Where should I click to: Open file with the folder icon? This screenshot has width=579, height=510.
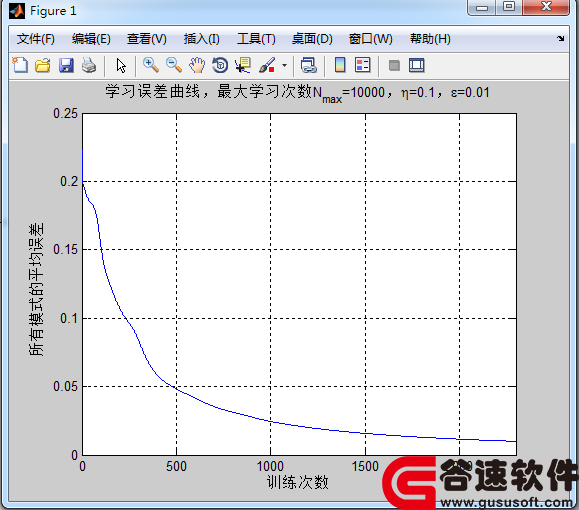(x=43, y=65)
